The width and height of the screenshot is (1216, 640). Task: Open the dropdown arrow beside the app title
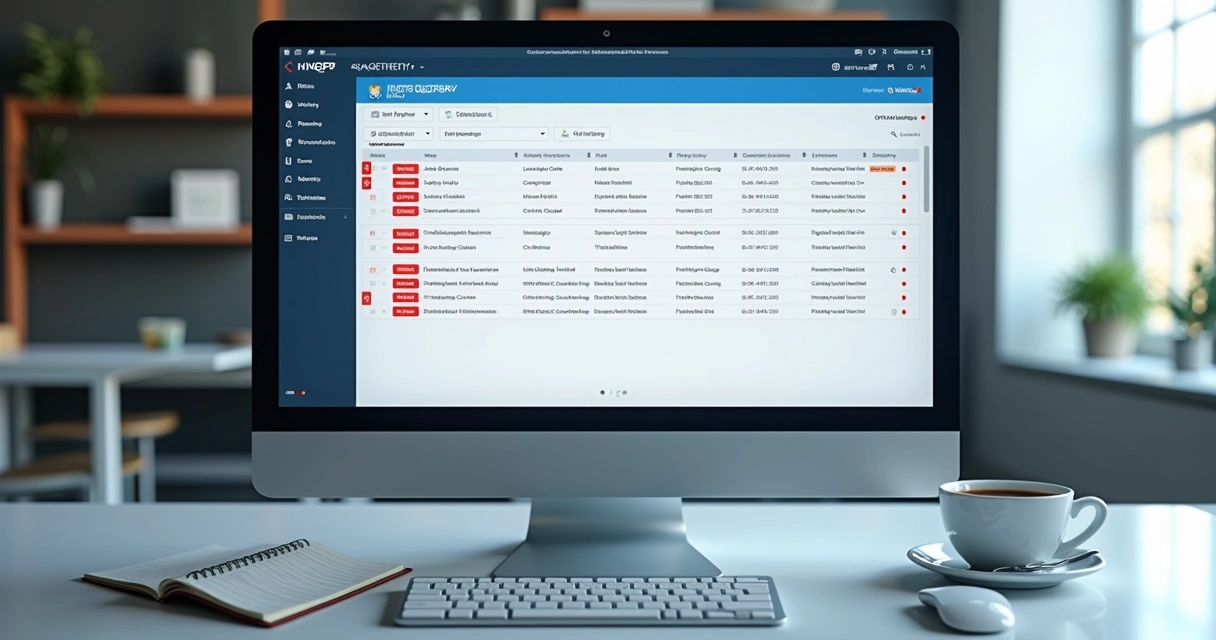[x=420, y=67]
